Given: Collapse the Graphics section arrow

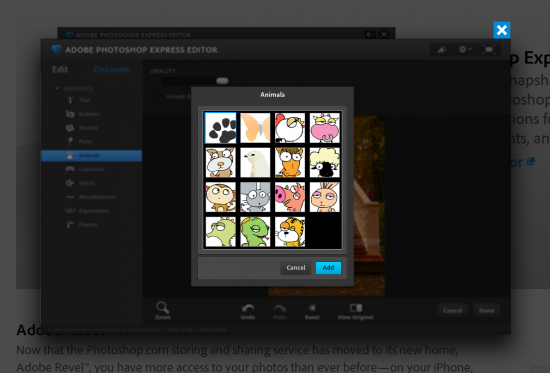Looking at the screenshot, I should click(57, 88).
